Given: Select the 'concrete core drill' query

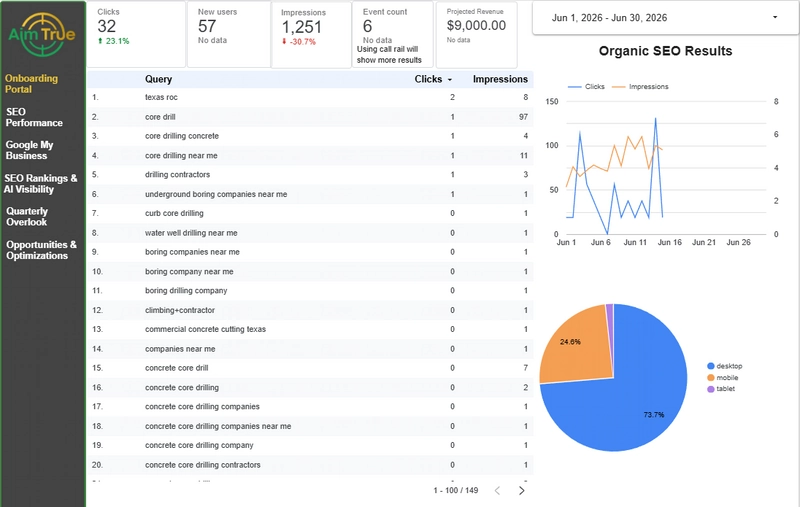Looking at the screenshot, I should pos(176,368).
